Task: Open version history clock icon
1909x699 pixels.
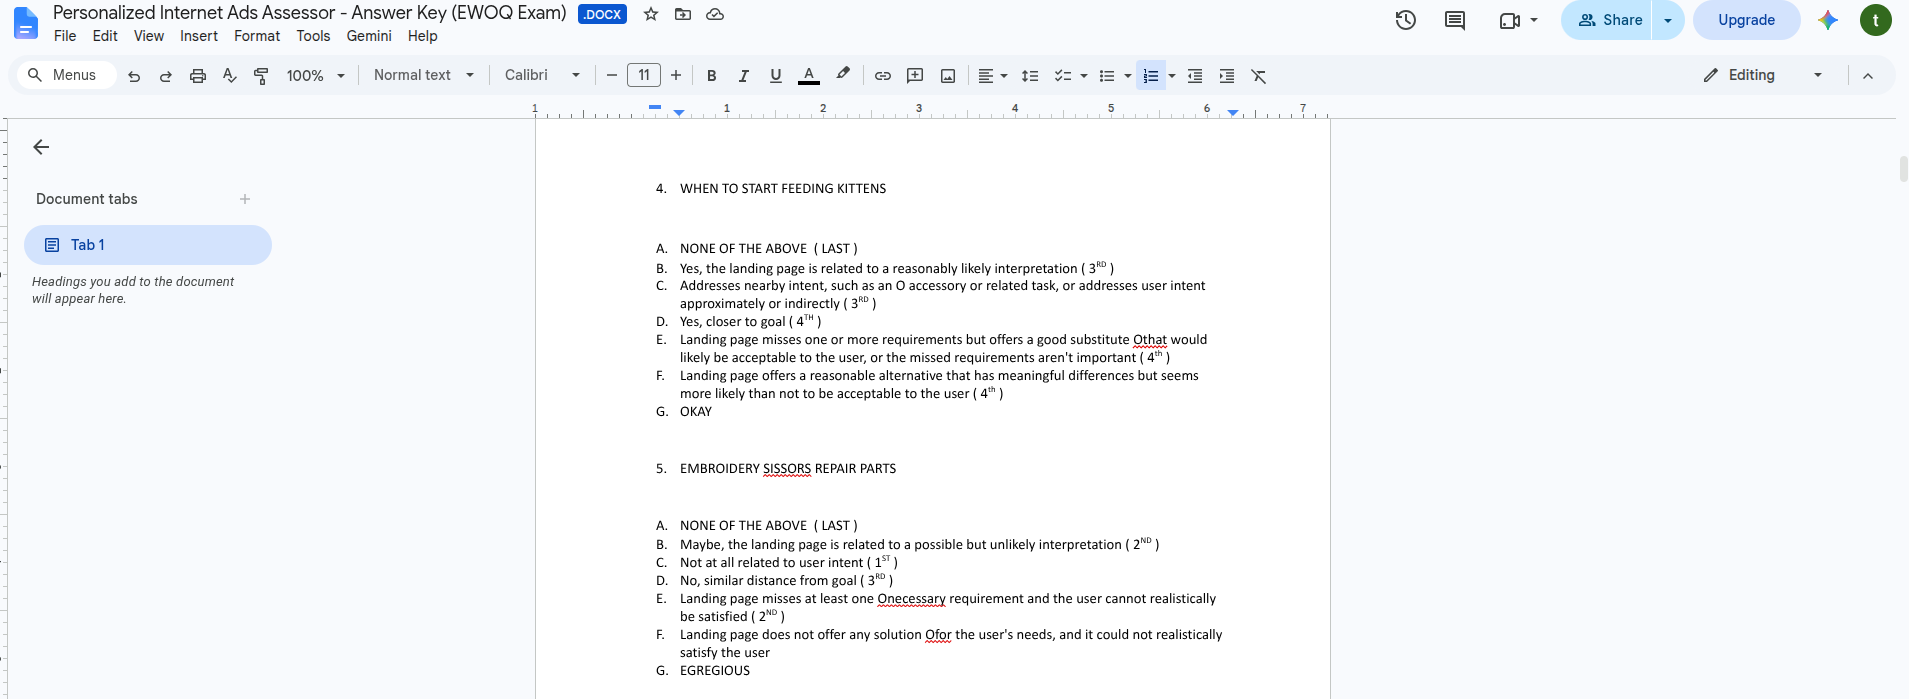Action: [x=1406, y=20]
